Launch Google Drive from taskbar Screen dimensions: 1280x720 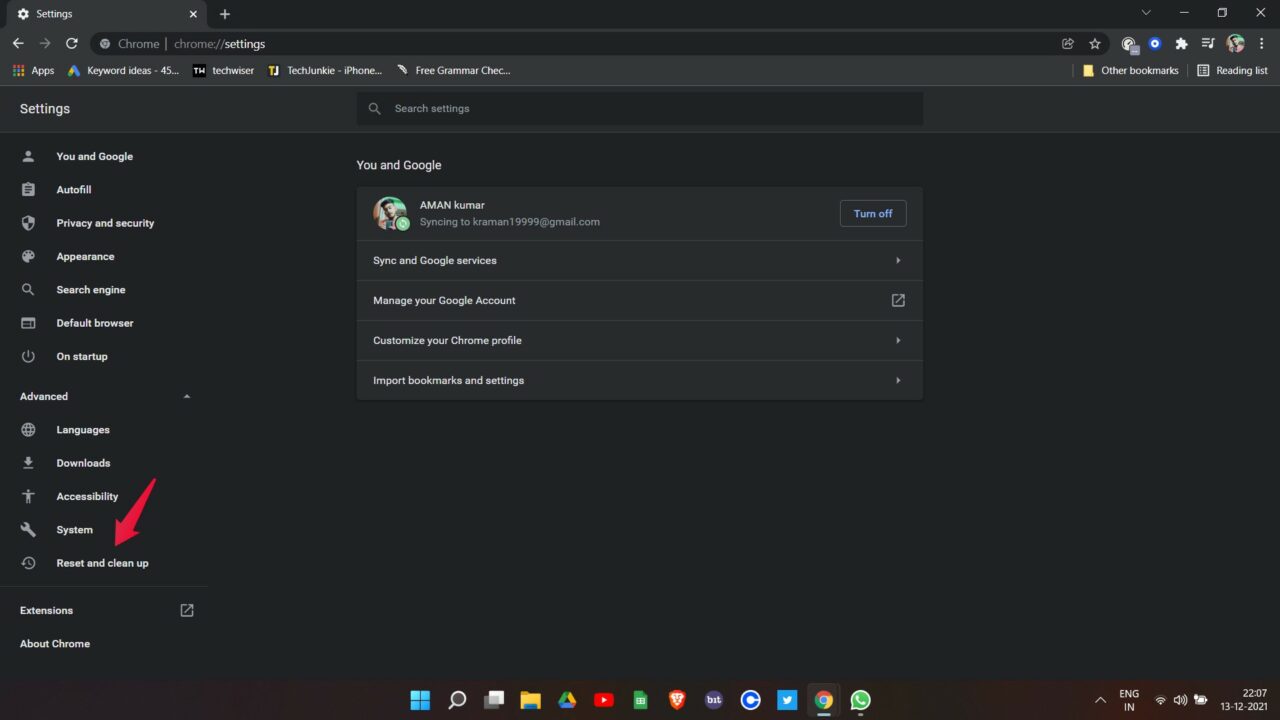[x=567, y=700]
